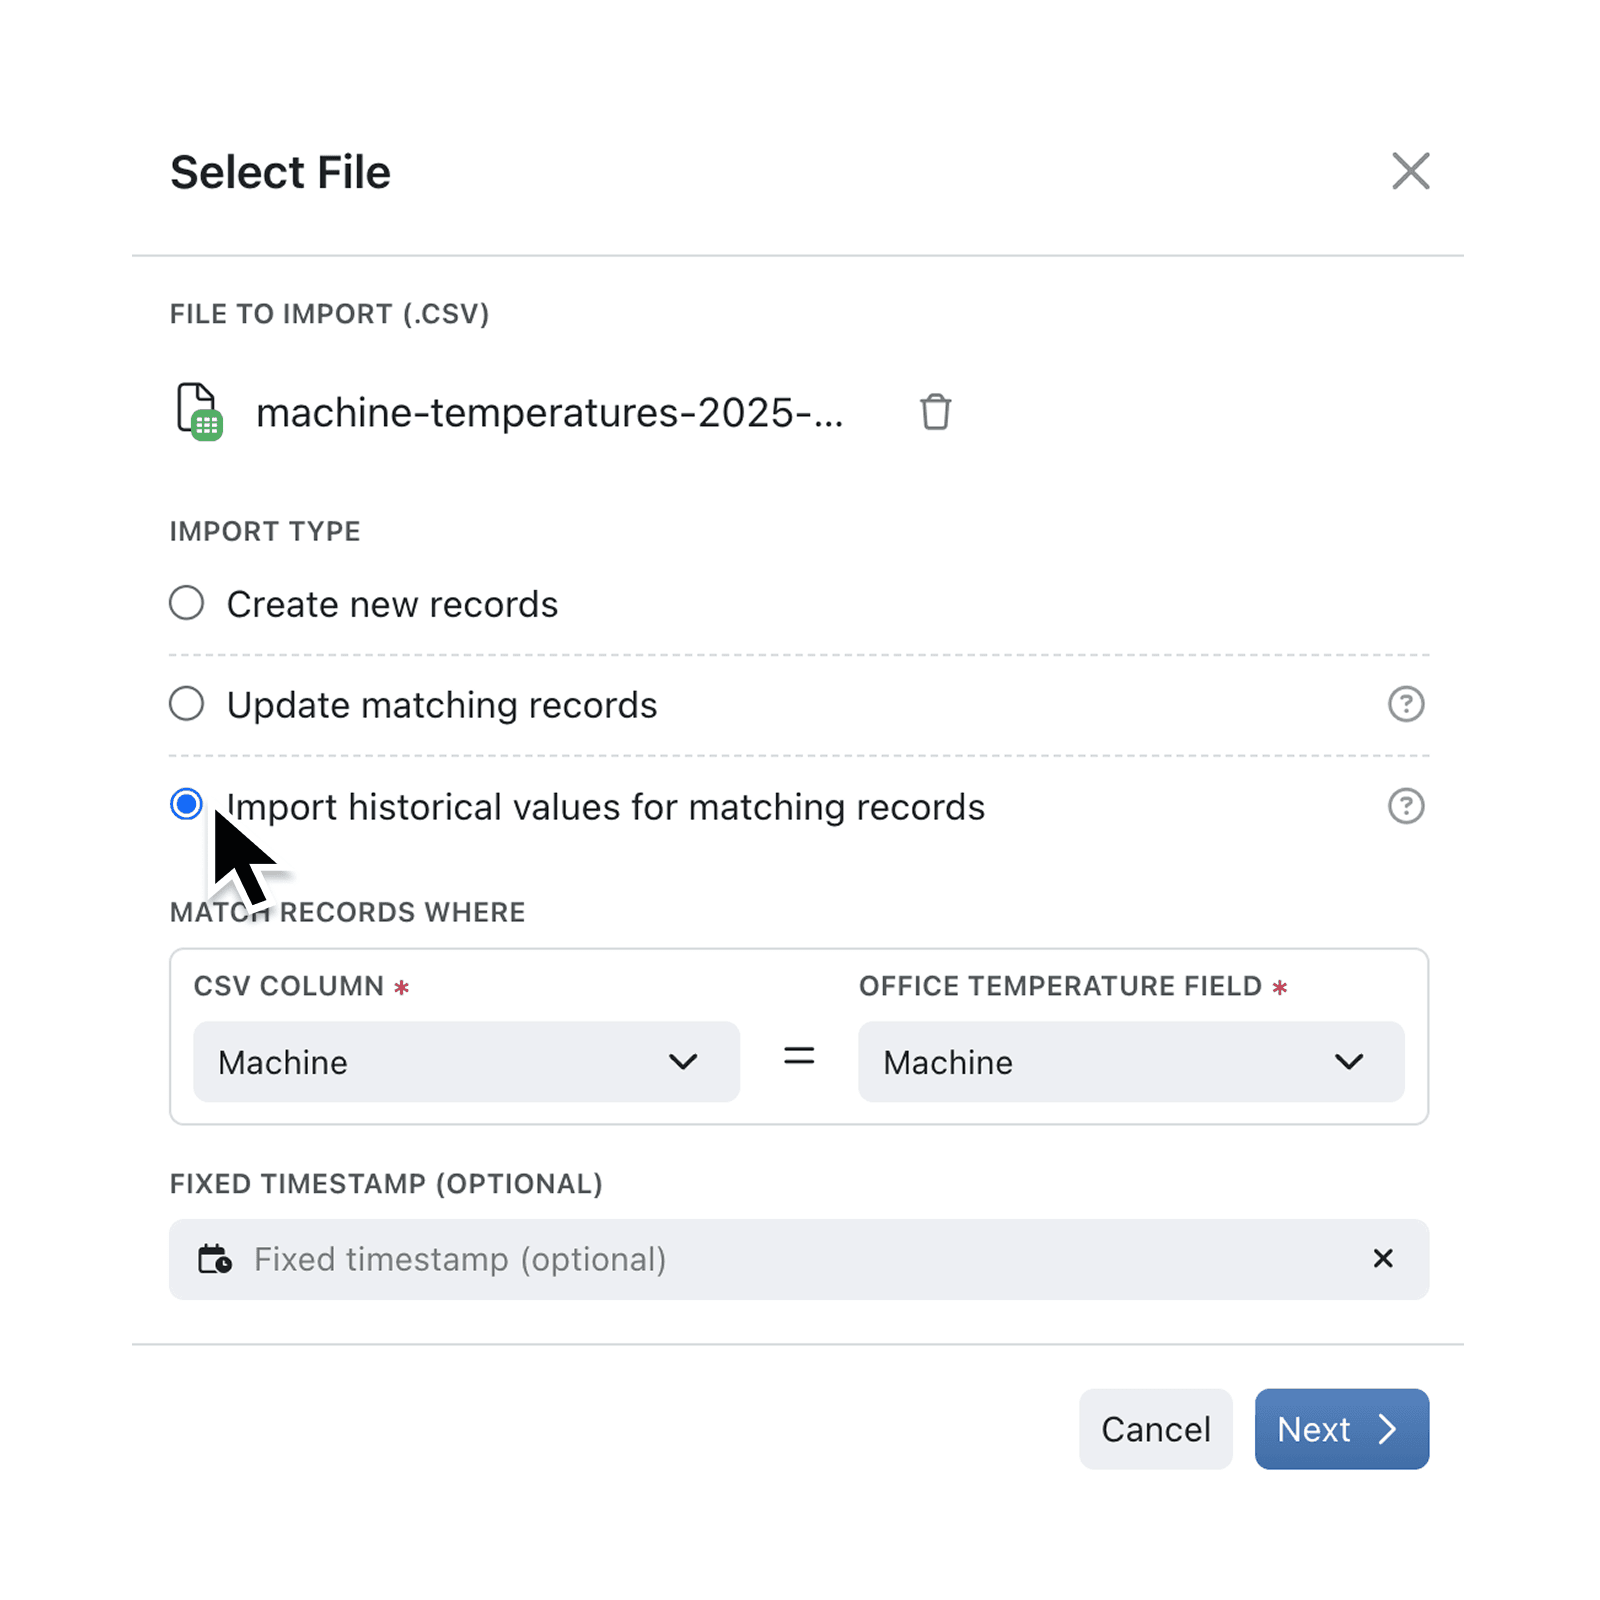1600x1600 pixels.
Task: Click the equals sign between match fields
Action: [x=798, y=1057]
